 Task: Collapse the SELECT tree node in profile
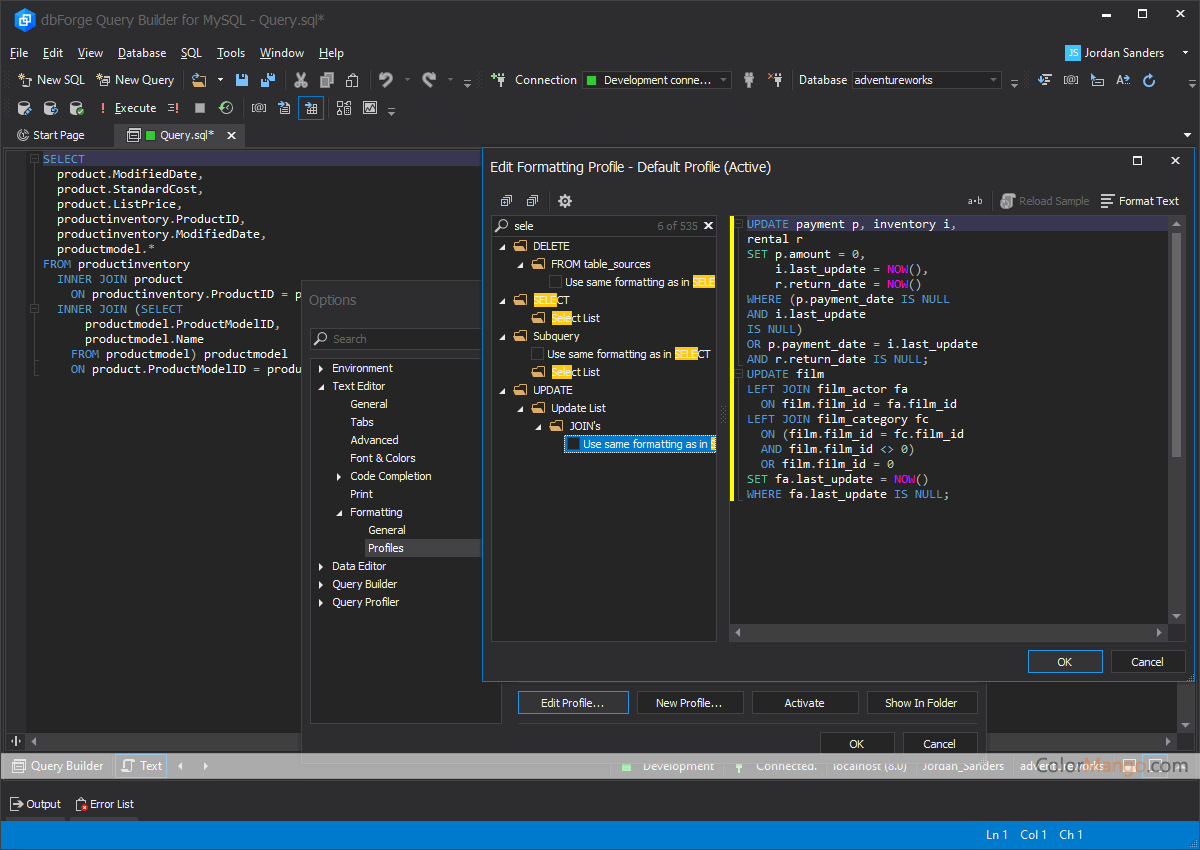tap(502, 300)
